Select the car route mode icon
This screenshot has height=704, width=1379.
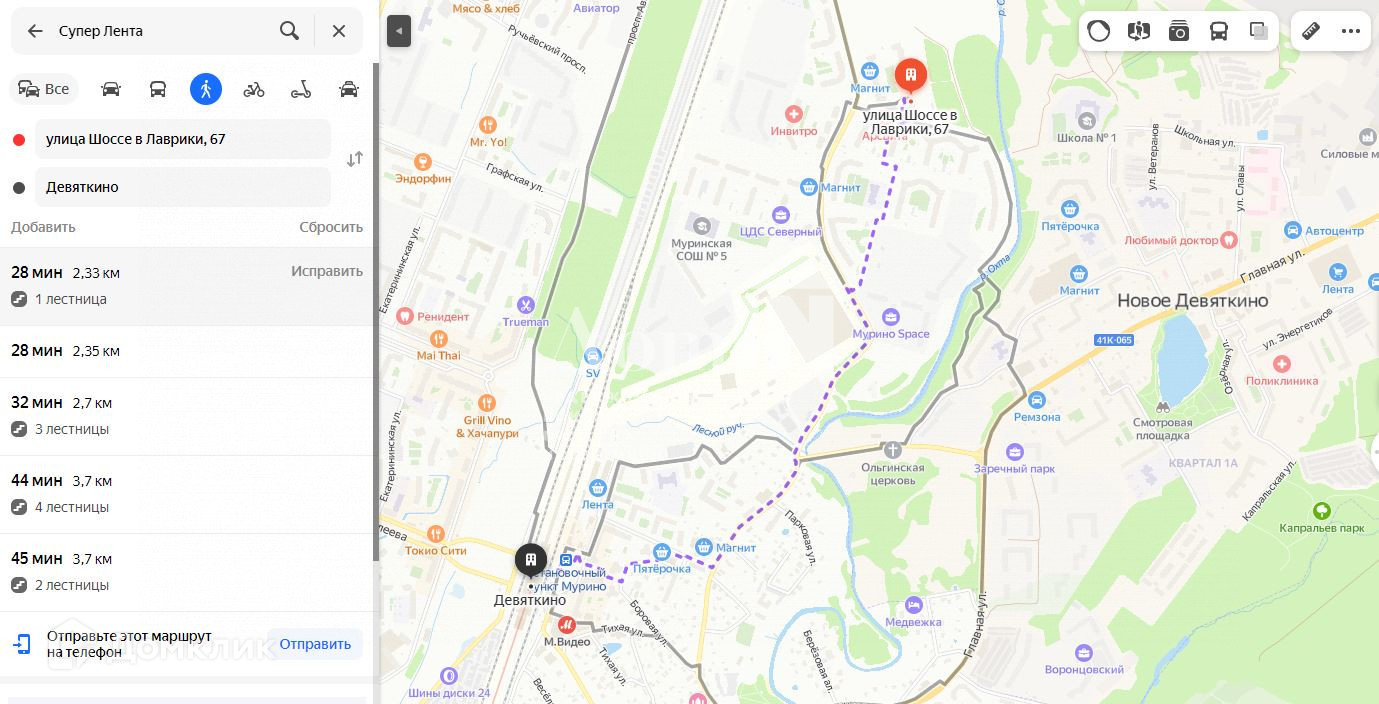pyautogui.click(x=111, y=89)
